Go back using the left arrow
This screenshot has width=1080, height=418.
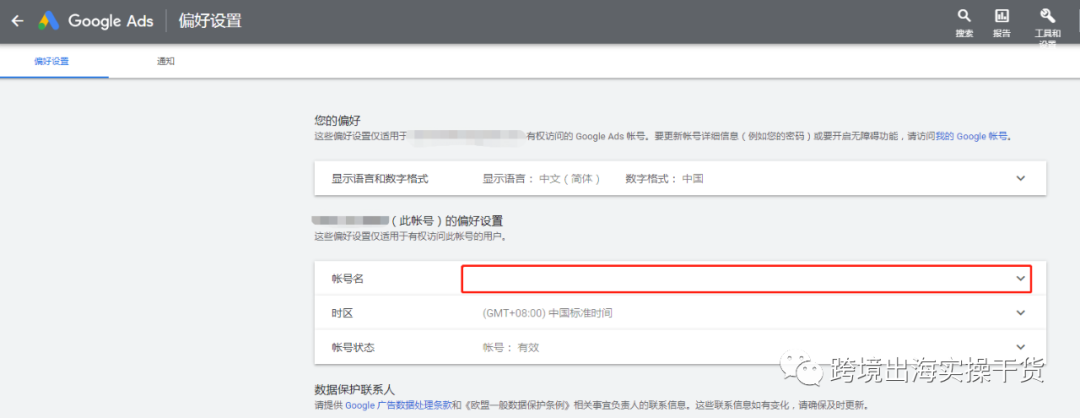[17, 21]
